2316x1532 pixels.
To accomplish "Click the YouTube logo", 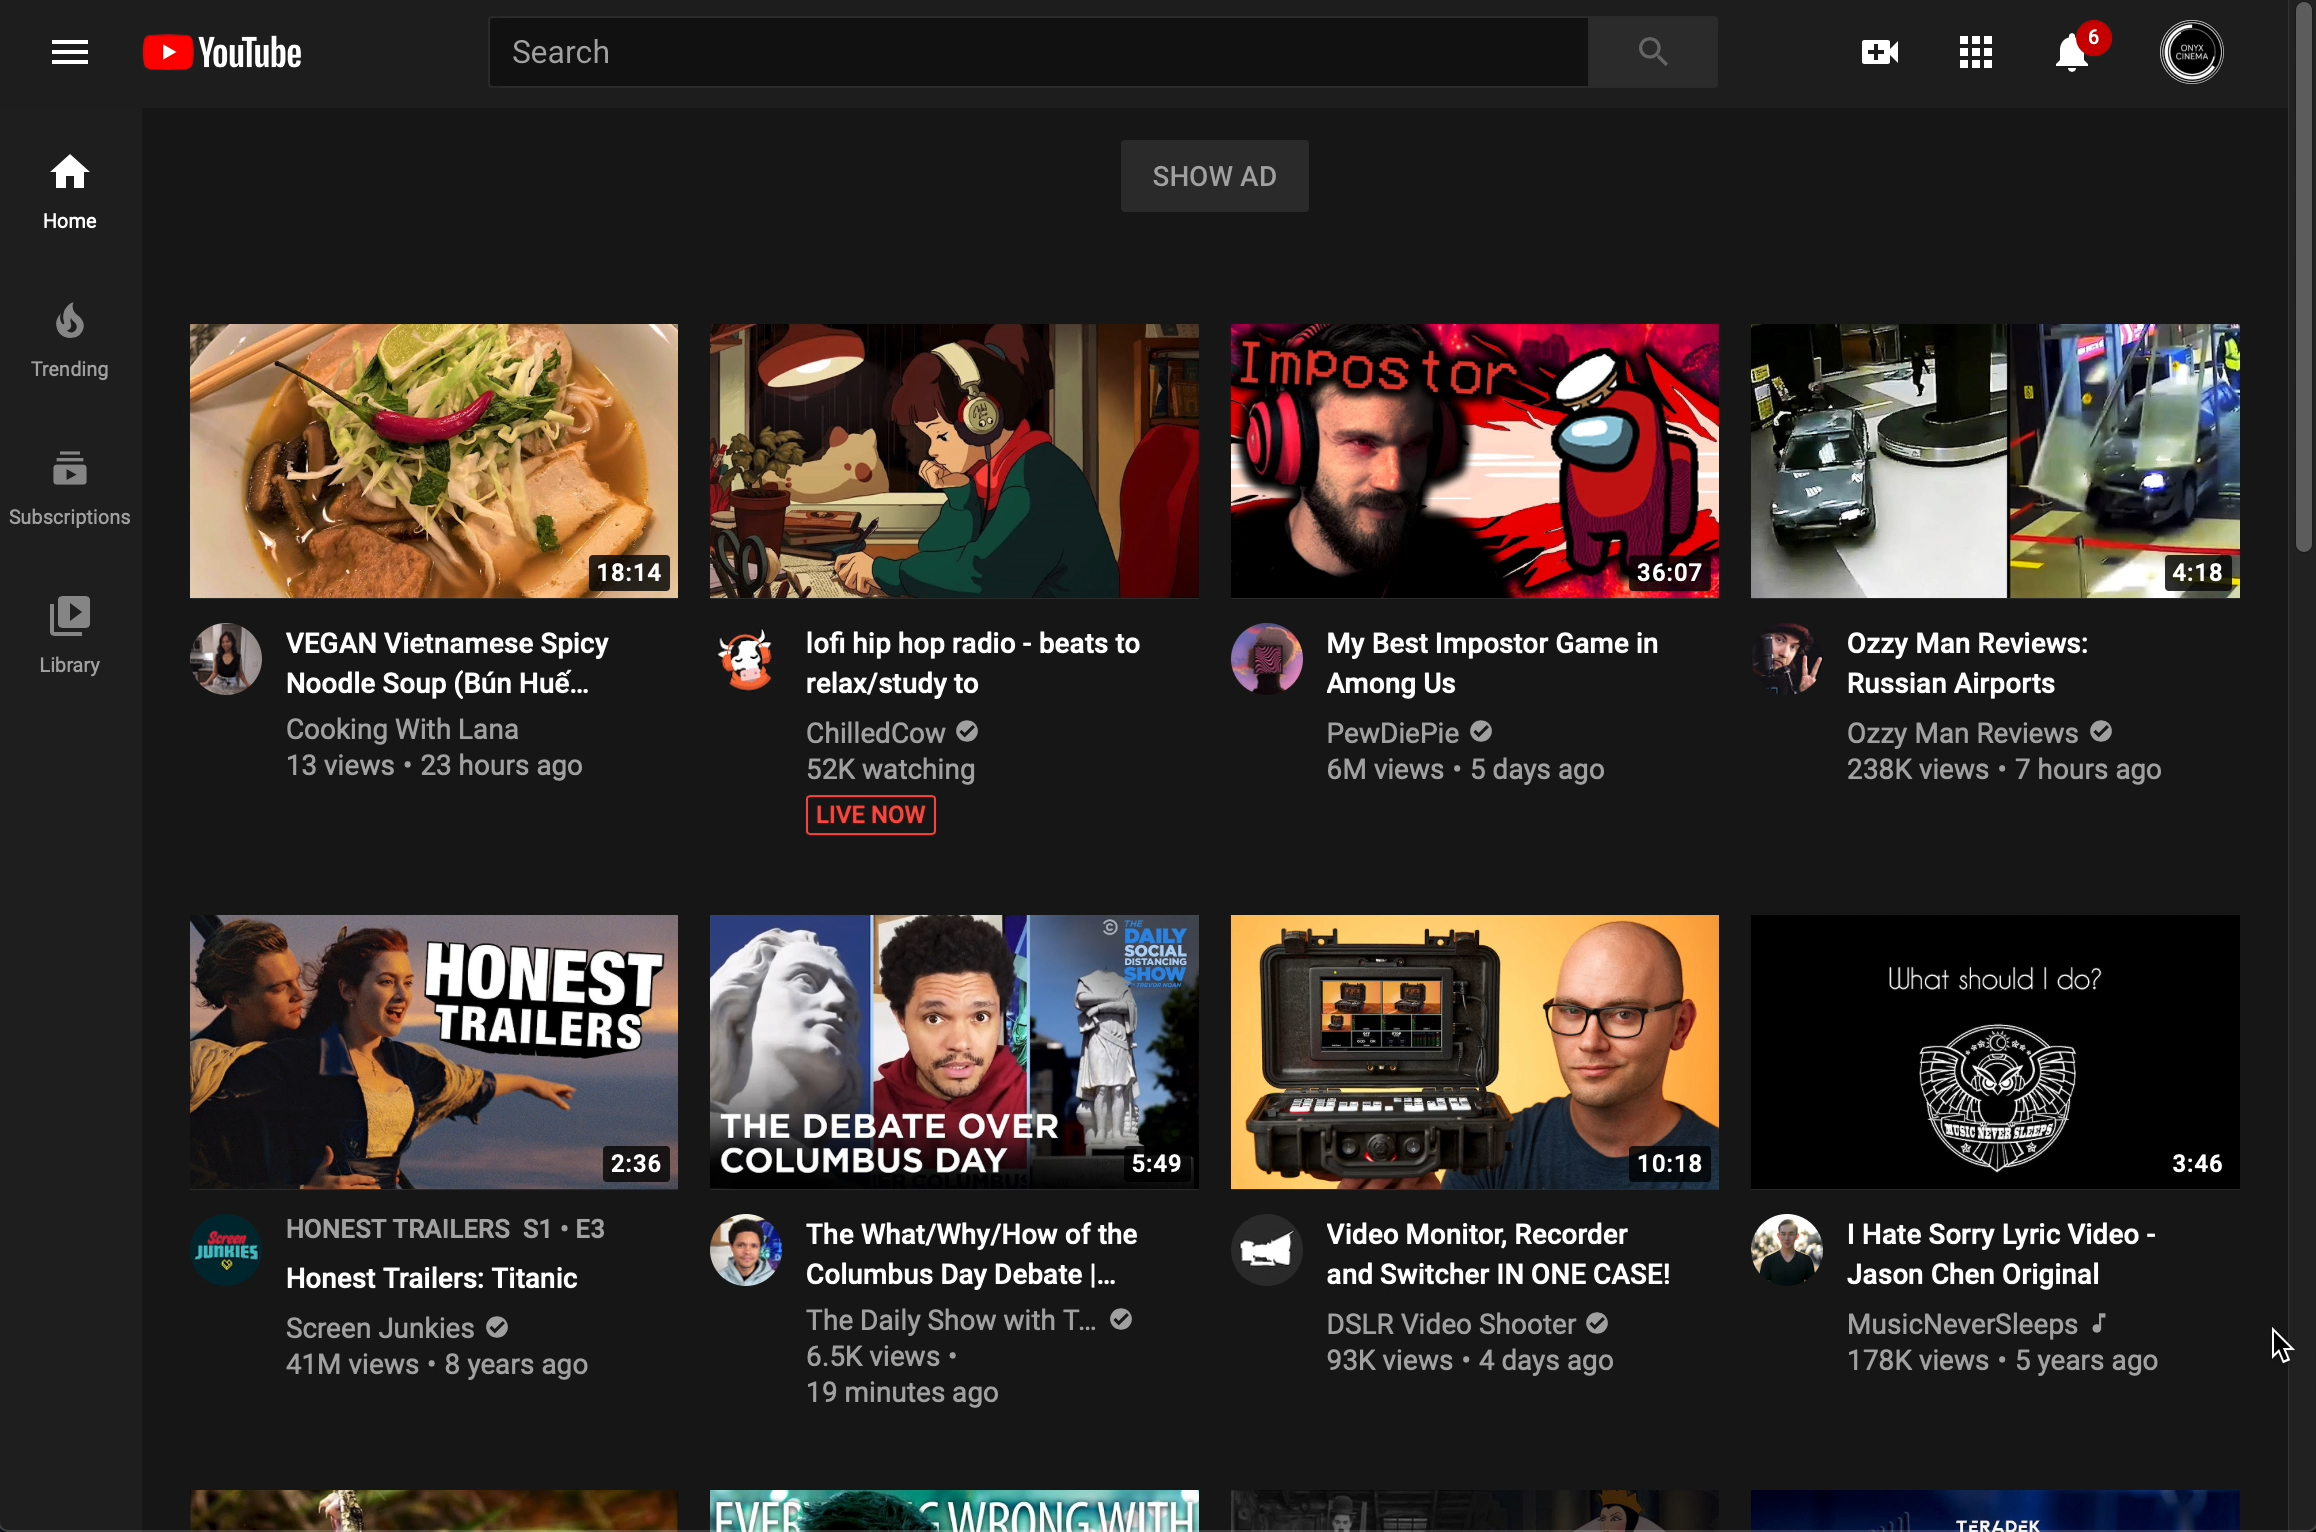I will point(222,52).
